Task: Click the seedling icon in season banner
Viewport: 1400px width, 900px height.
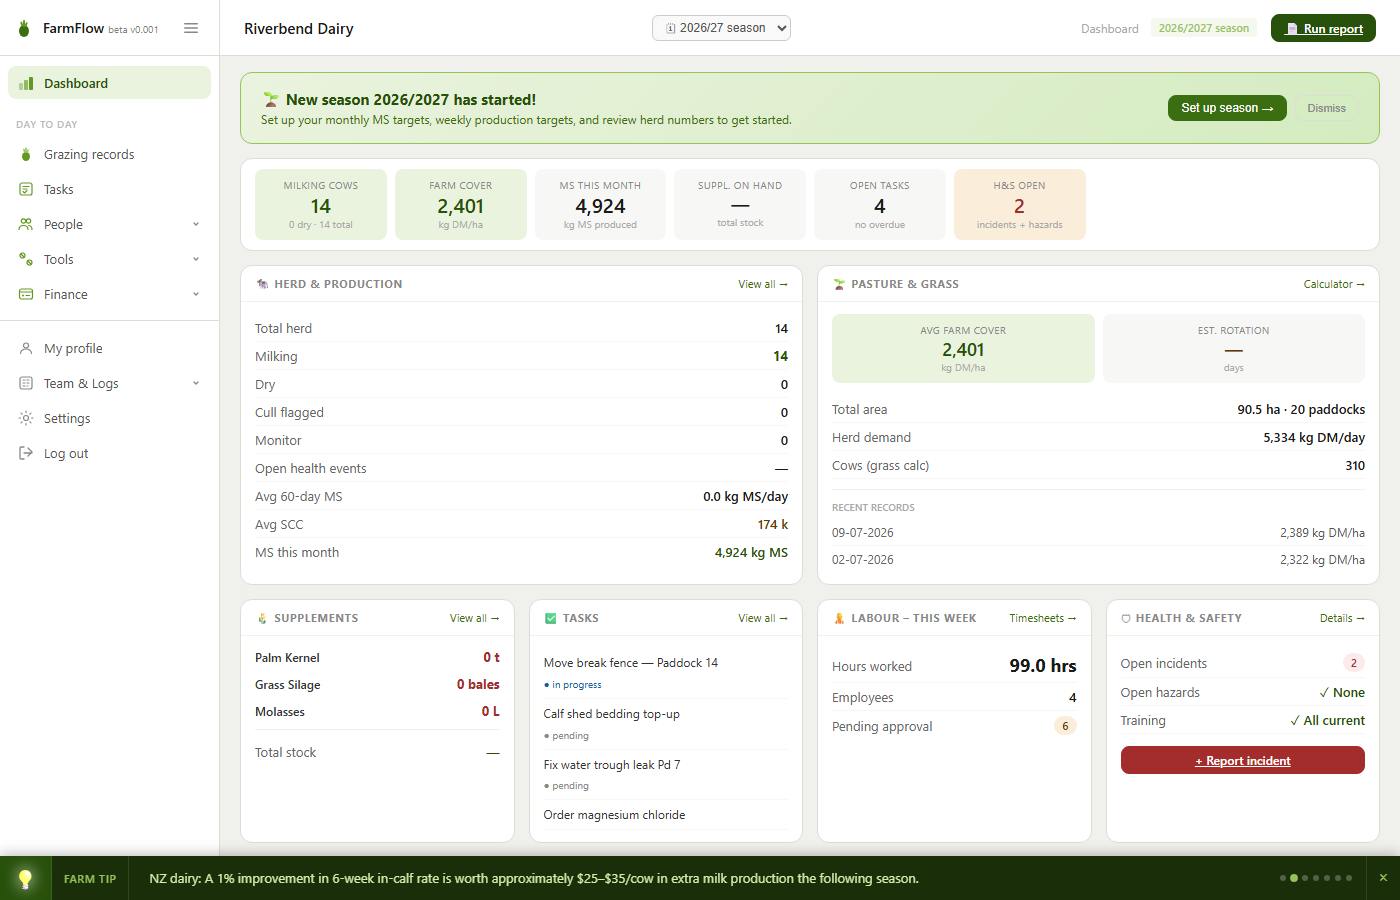Action: point(271,99)
